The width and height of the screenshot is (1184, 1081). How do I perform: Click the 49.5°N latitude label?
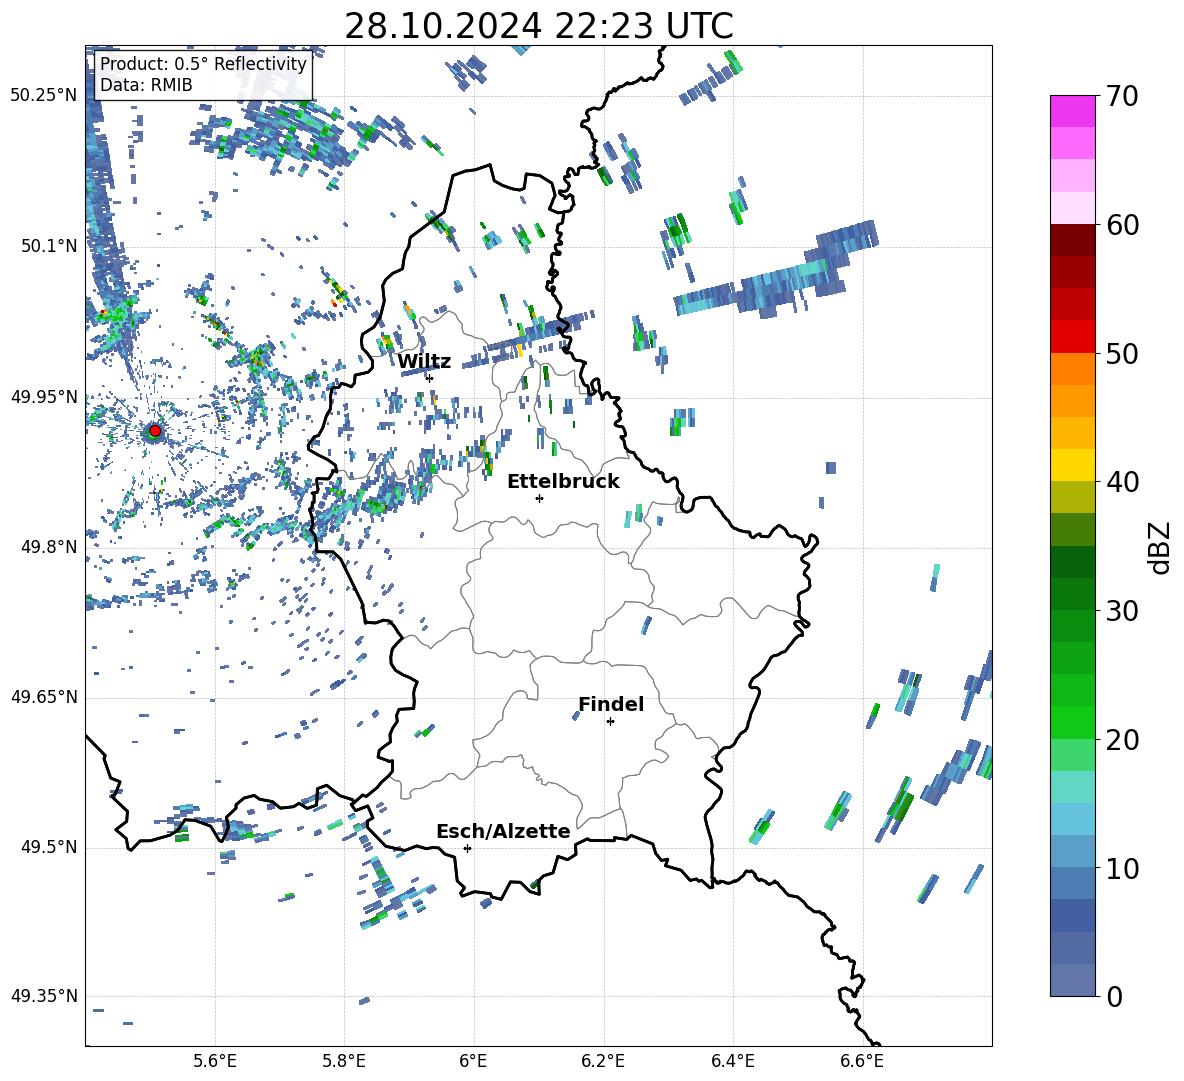pyautogui.click(x=49, y=847)
